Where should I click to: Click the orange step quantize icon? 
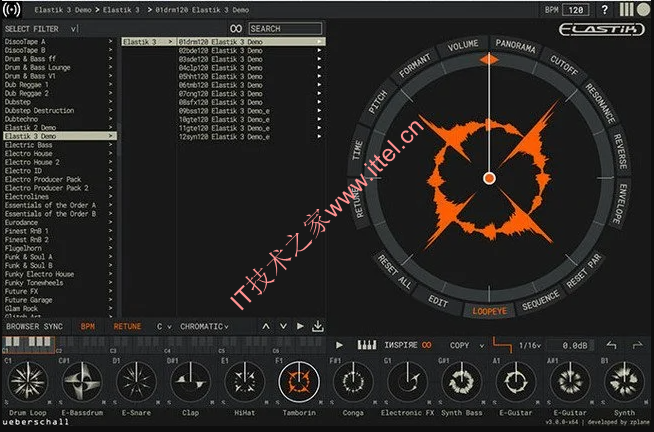pos(502,345)
